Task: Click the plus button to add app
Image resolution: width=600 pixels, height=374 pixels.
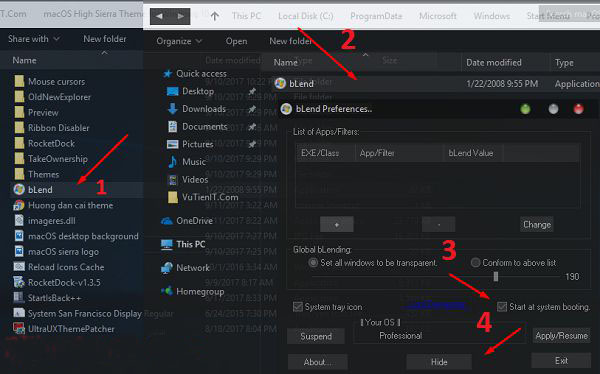Action: [x=337, y=224]
